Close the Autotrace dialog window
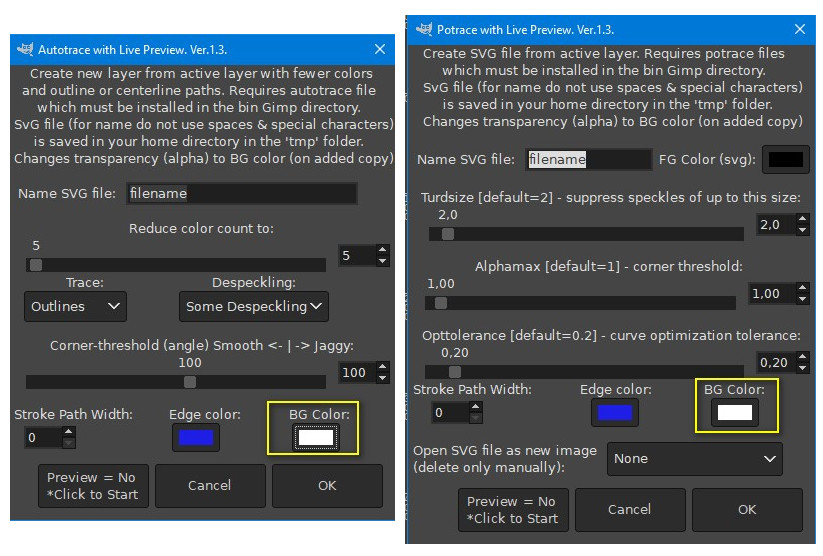 click(380, 49)
